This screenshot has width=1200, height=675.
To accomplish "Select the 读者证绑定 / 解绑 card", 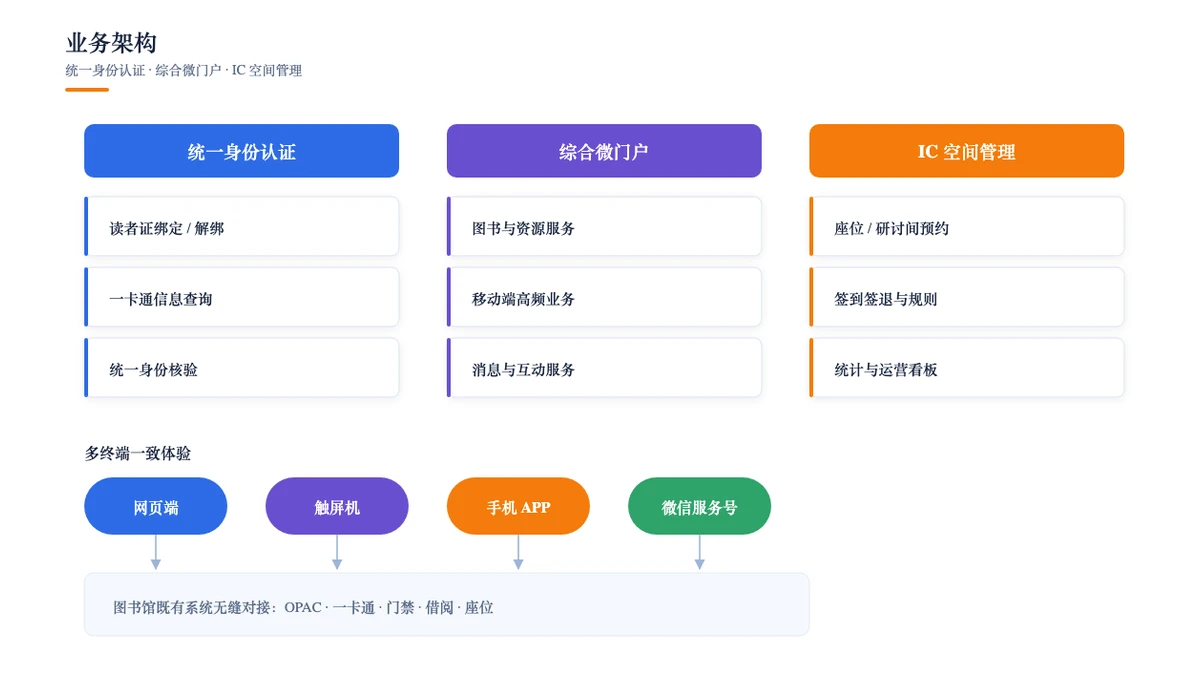I will tap(241, 226).
